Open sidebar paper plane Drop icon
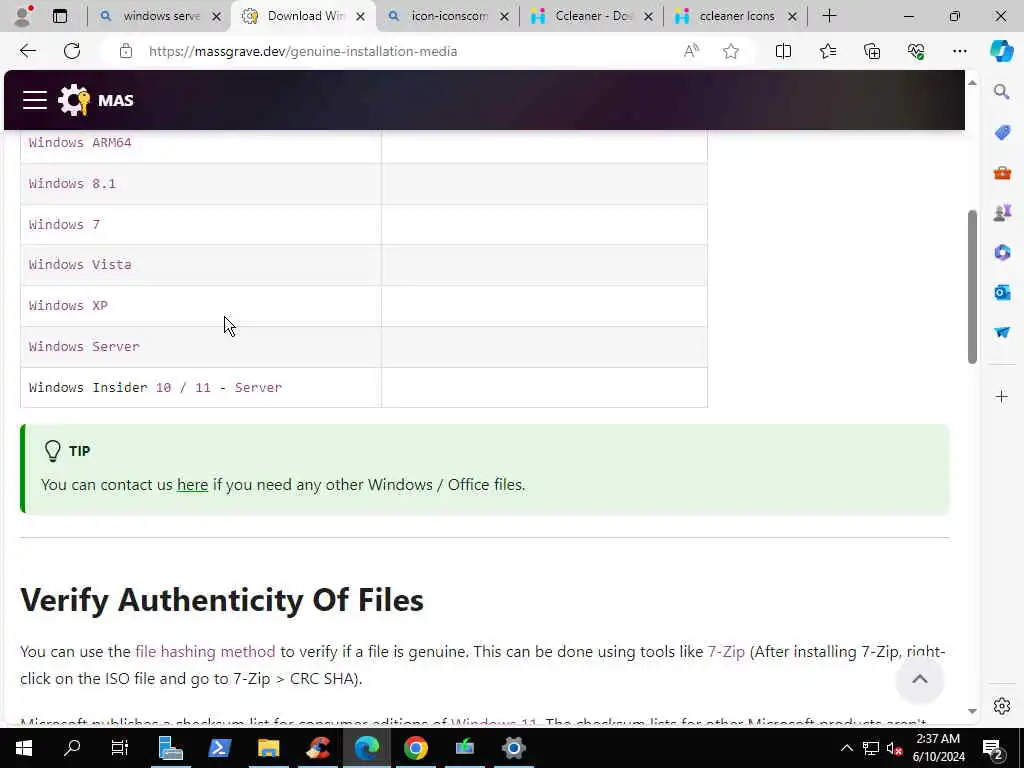This screenshot has width=1024, height=768. (1002, 332)
